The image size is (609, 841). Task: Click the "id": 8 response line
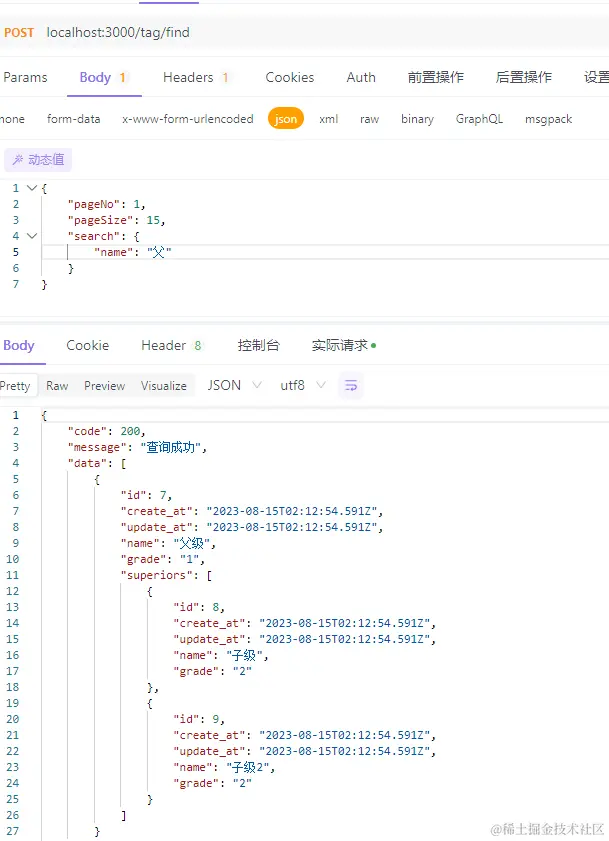click(x=199, y=607)
